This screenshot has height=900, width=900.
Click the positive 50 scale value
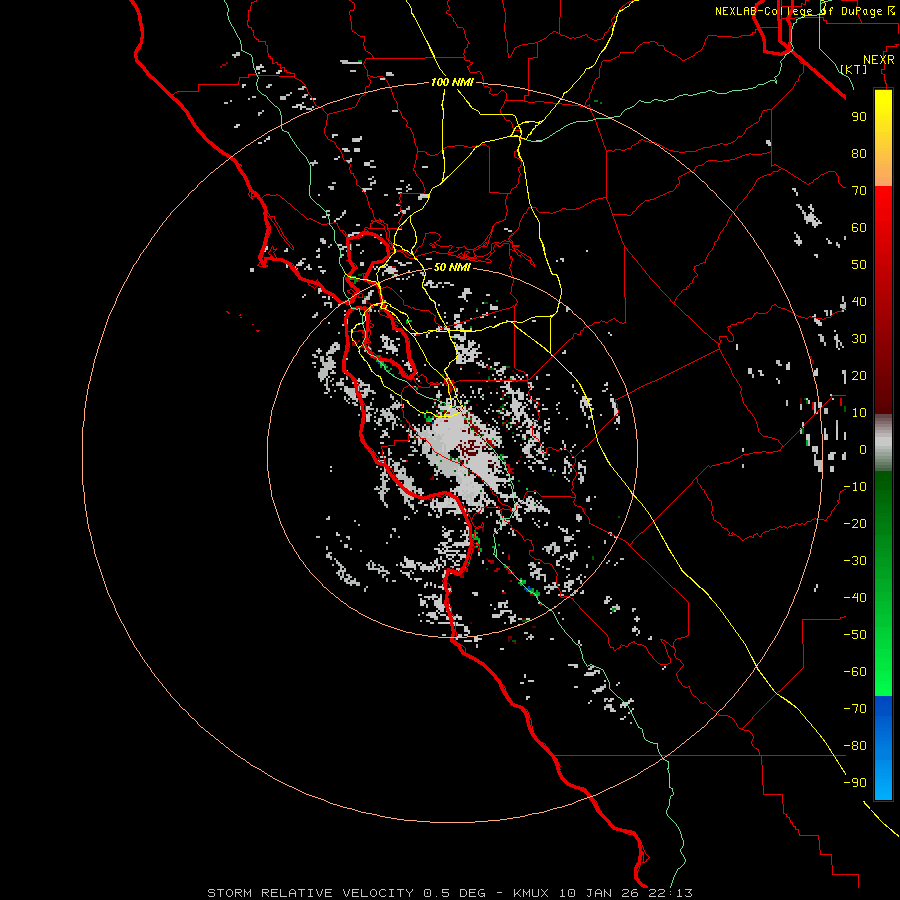[x=859, y=265]
